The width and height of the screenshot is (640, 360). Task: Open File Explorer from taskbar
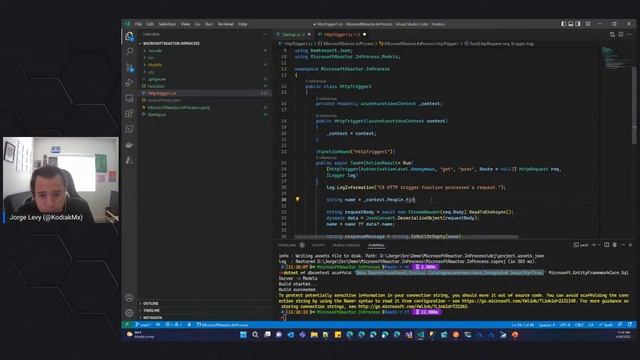click(x=314, y=335)
